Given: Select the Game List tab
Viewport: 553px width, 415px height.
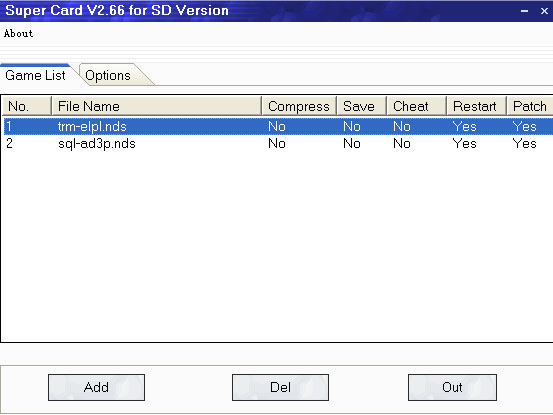Looking at the screenshot, I should pyautogui.click(x=35, y=75).
